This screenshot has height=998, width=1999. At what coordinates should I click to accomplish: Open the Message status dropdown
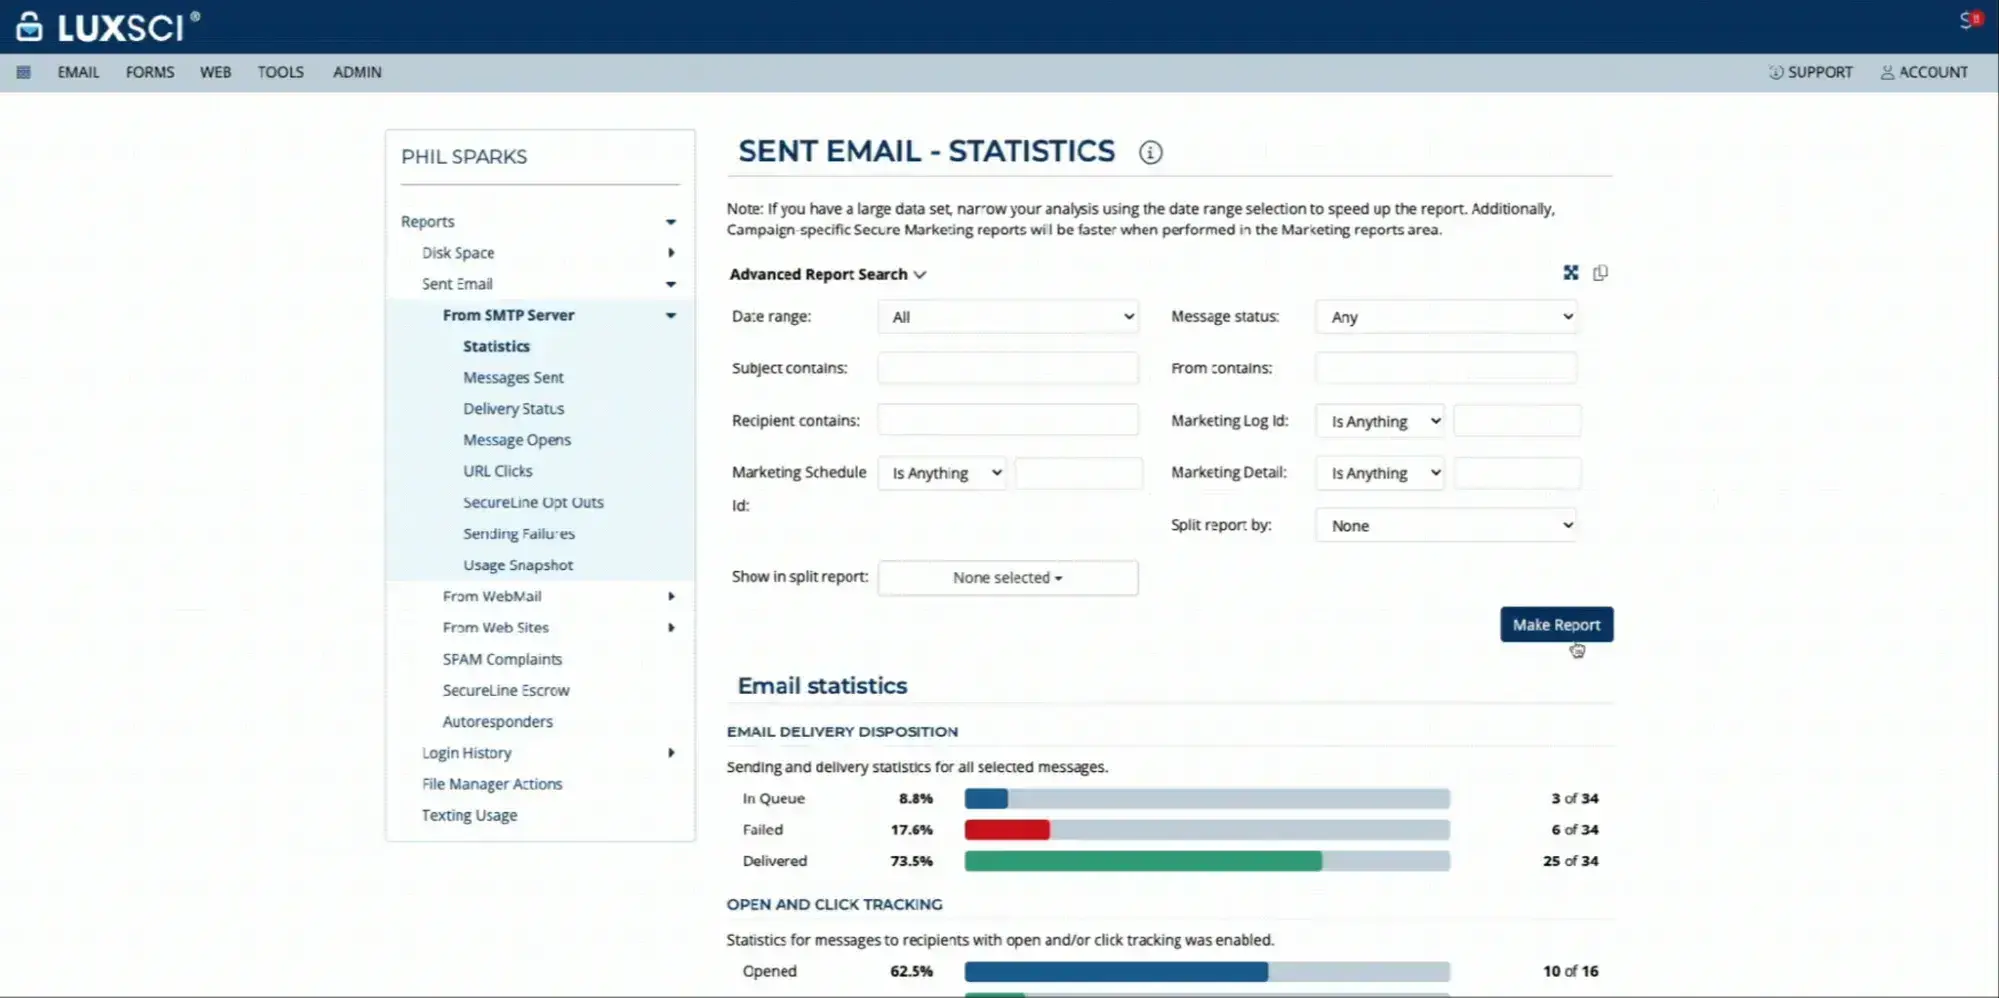tap(1445, 316)
